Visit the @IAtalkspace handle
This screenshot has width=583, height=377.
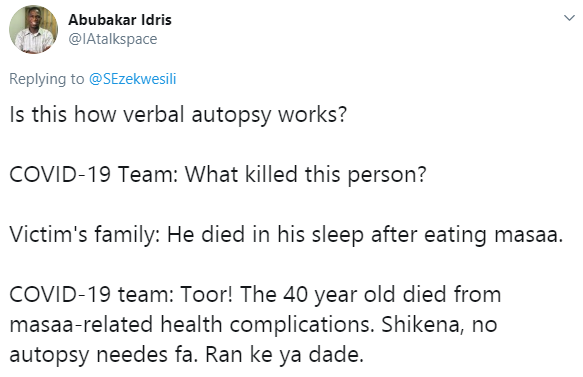(x=113, y=39)
